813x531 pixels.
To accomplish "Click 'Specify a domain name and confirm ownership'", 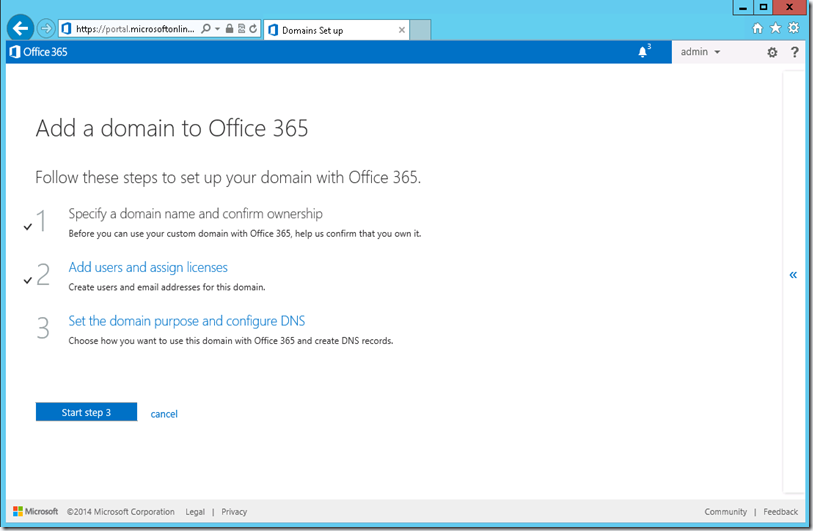I will 195,214.
